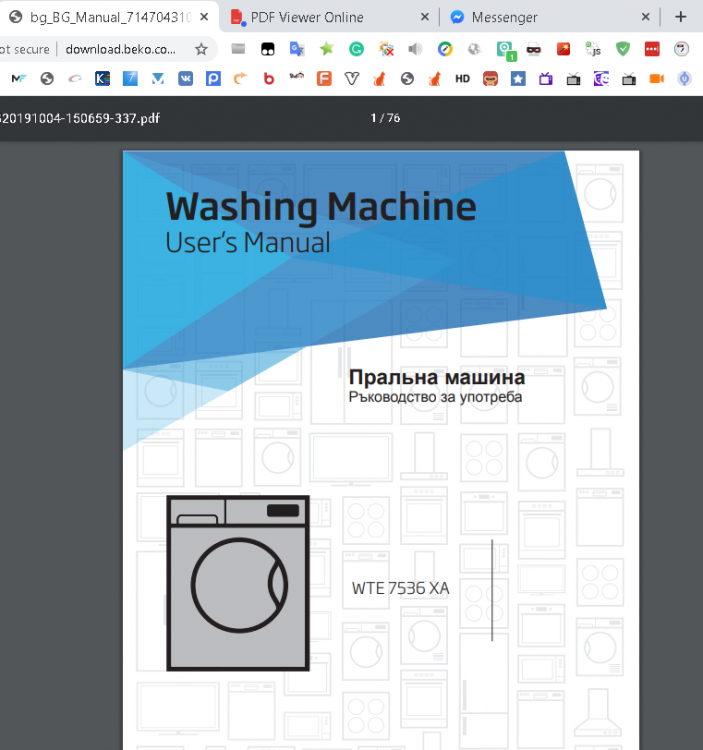The image size is (703, 750).
Task: Close the bg_BG_Manual tab
Action: pos(204,17)
